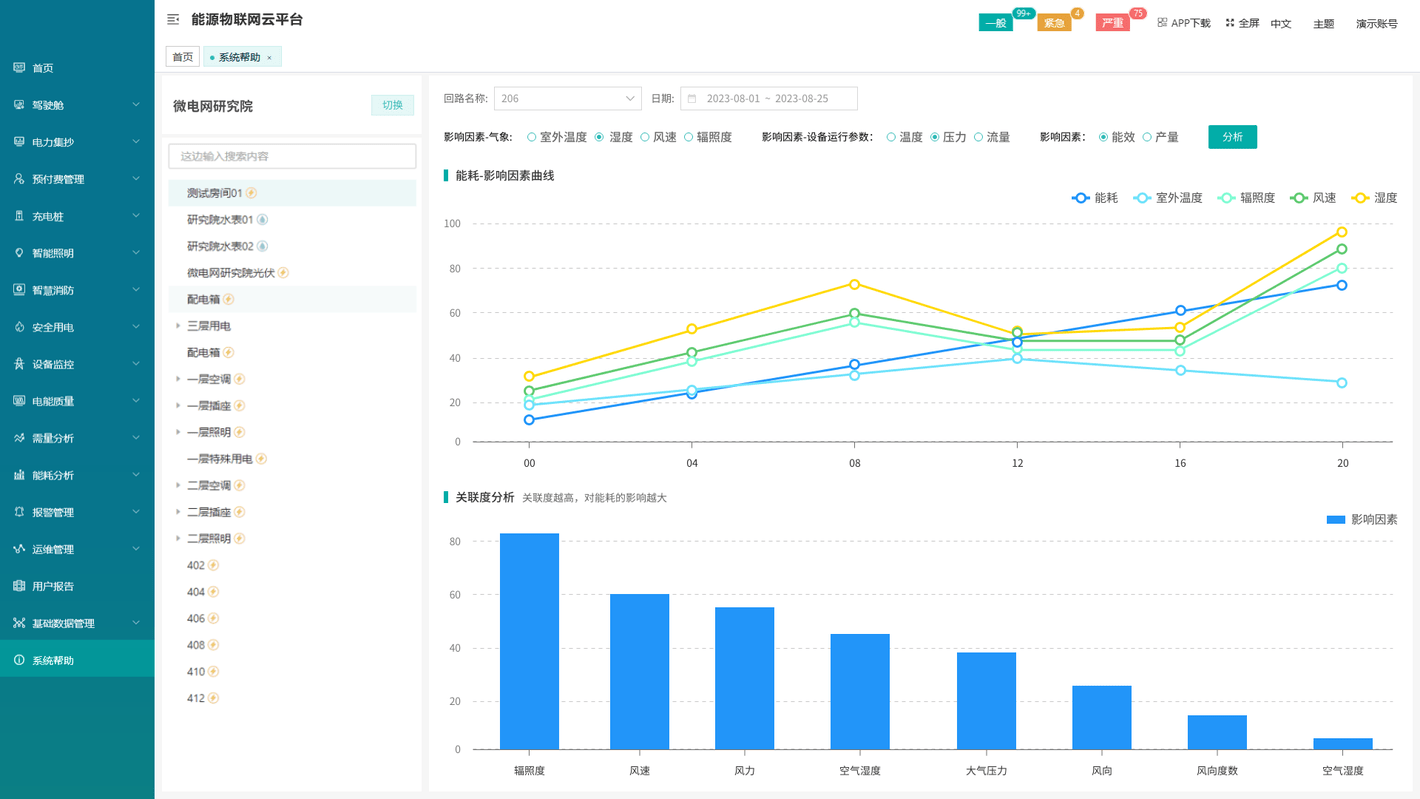Click the 预付费管理 user icon
Image resolution: width=1420 pixels, height=799 pixels.
(x=19, y=179)
